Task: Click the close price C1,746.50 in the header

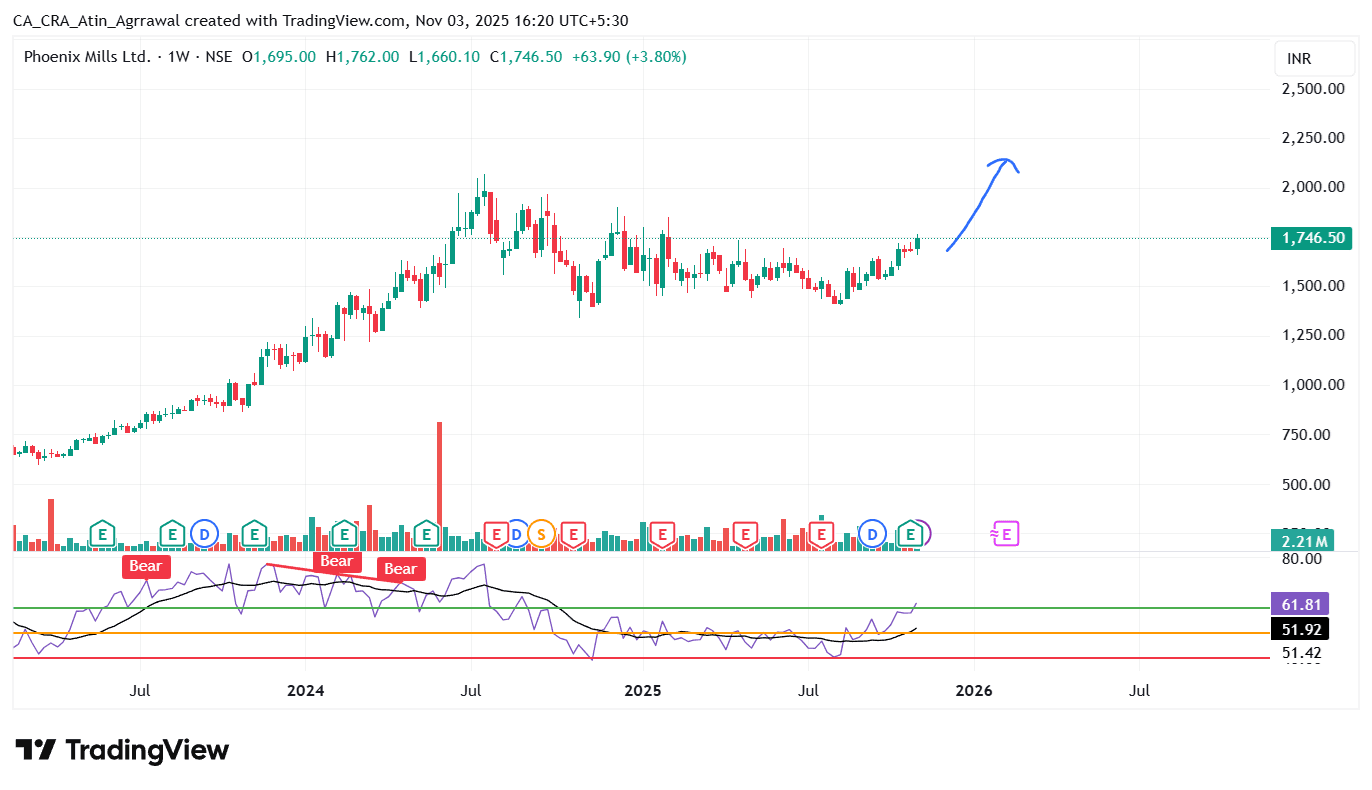Action: pyautogui.click(x=526, y=57)
